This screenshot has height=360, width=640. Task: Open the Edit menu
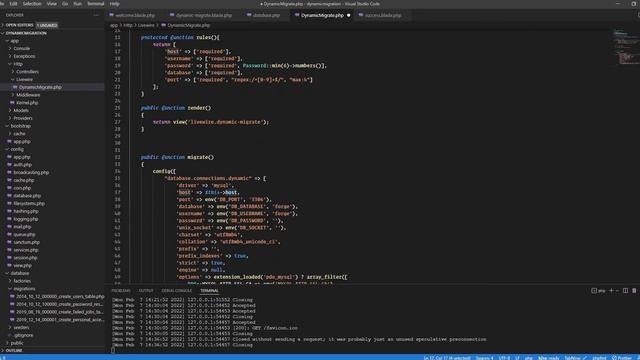tap(13, 4)
